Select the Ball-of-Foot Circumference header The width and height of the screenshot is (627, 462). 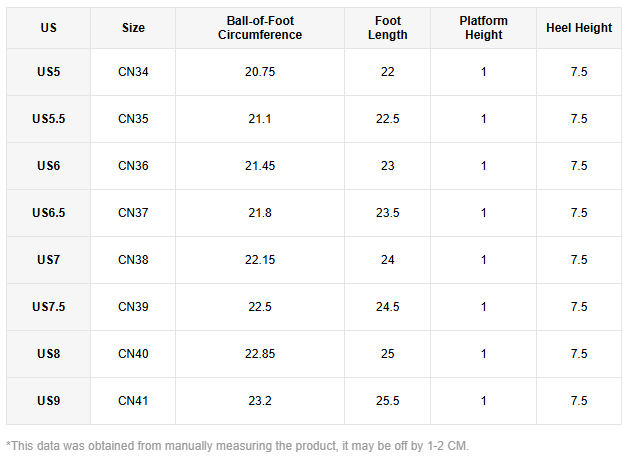(260, 28)
